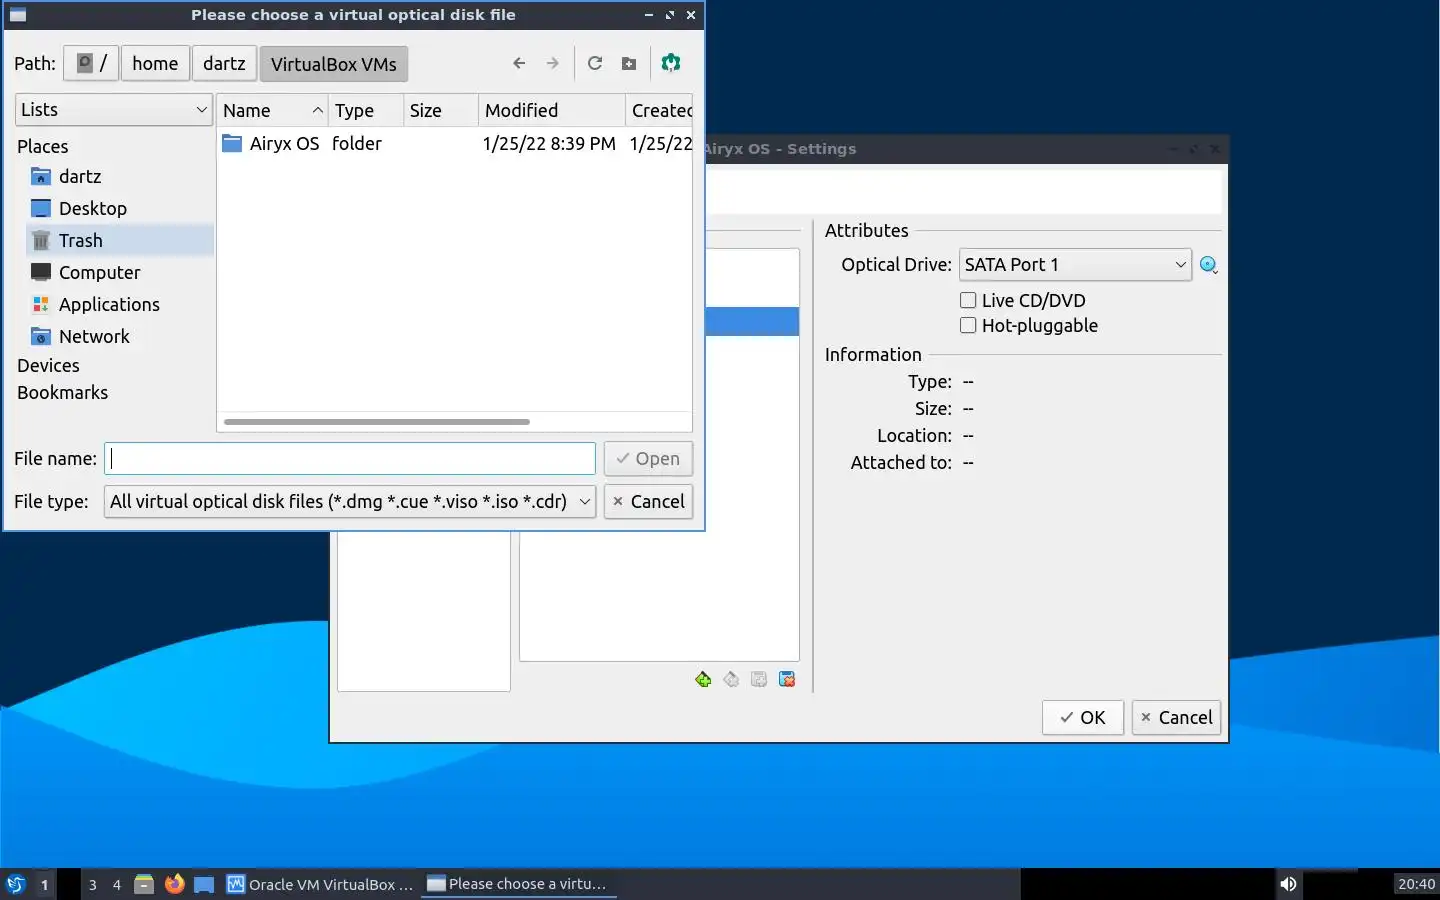Click show desktop icon in taskbar
The width and height of the screenshot is (1440, 900).
point(204,884)
